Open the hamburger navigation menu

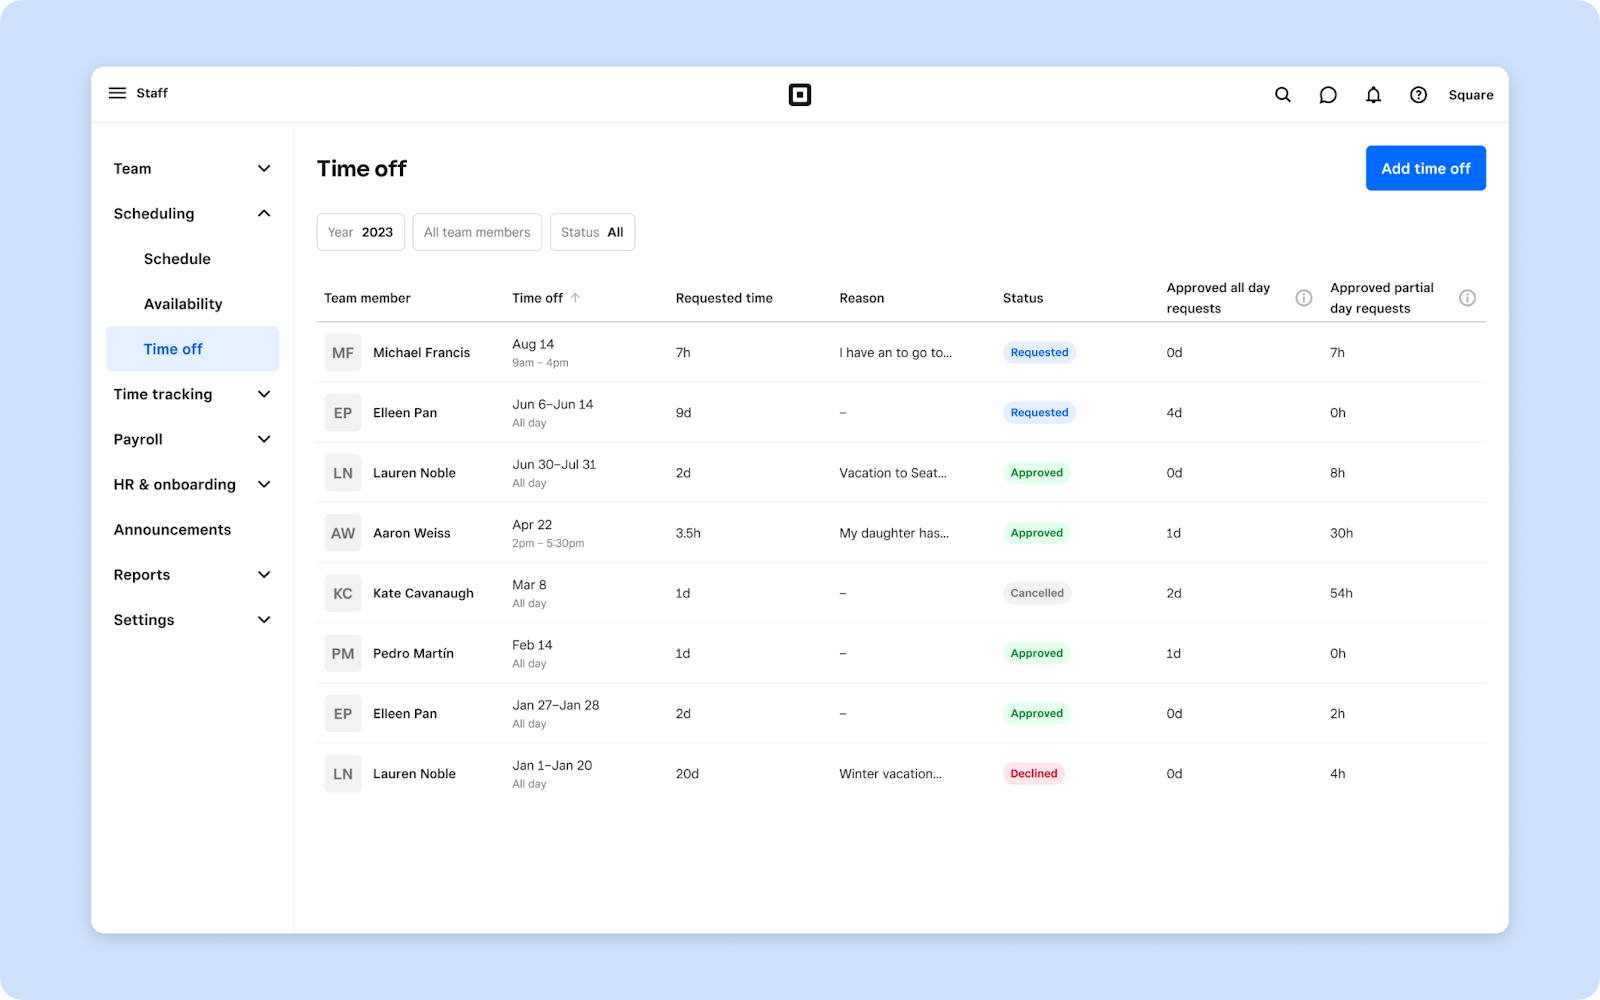(117, 93)
